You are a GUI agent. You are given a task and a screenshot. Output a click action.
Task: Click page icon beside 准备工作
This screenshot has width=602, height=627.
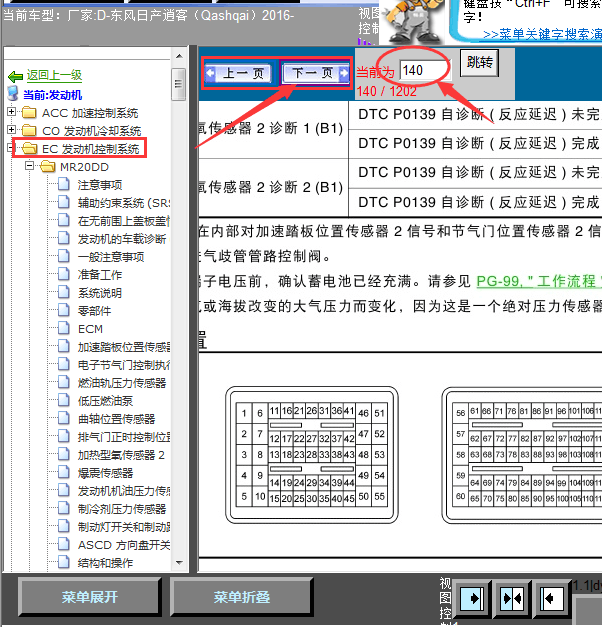click(x=64, y=274)
